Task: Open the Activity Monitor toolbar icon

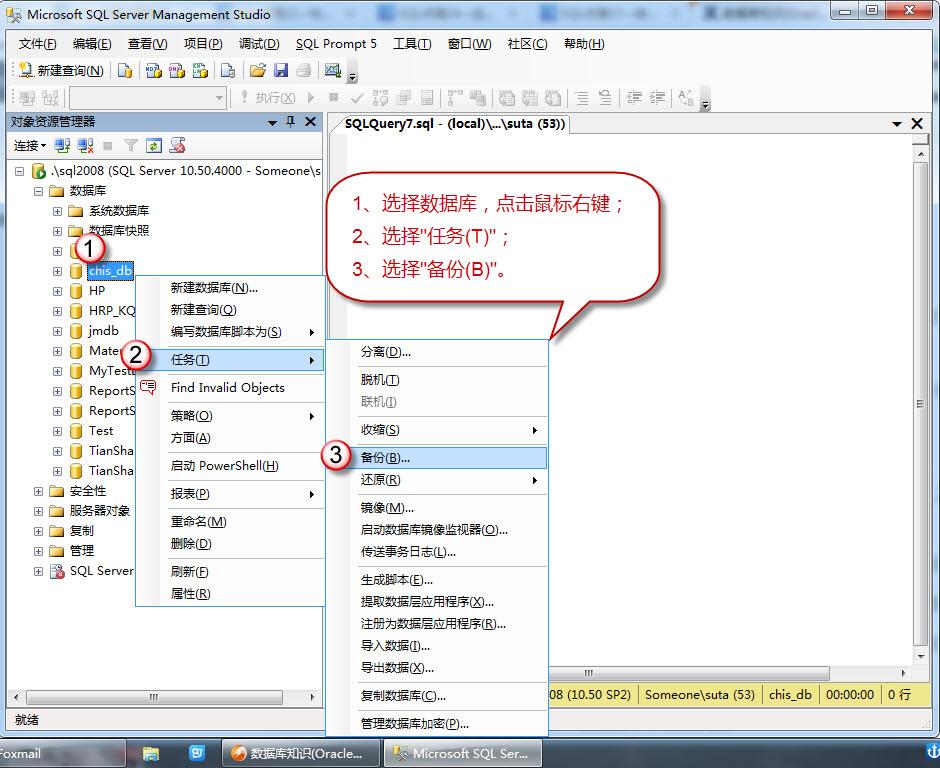Action: pos(333,71)
